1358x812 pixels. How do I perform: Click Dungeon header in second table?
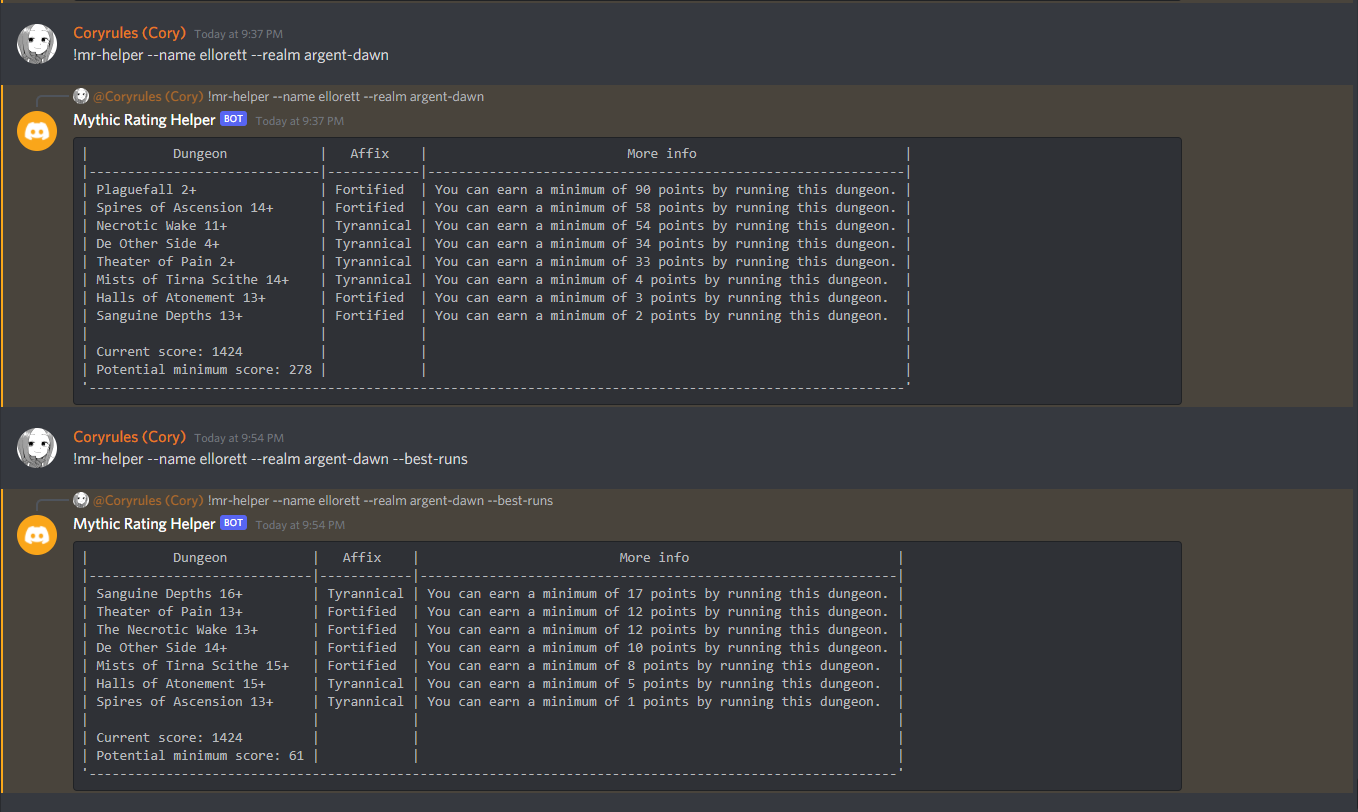(200, 557)
